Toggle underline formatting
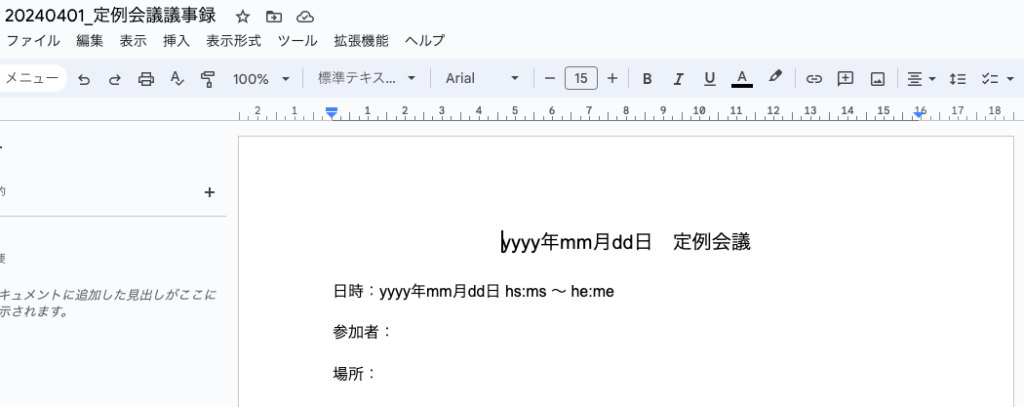The height and width of the screenshot is (407, 1024). coord(710,78)
